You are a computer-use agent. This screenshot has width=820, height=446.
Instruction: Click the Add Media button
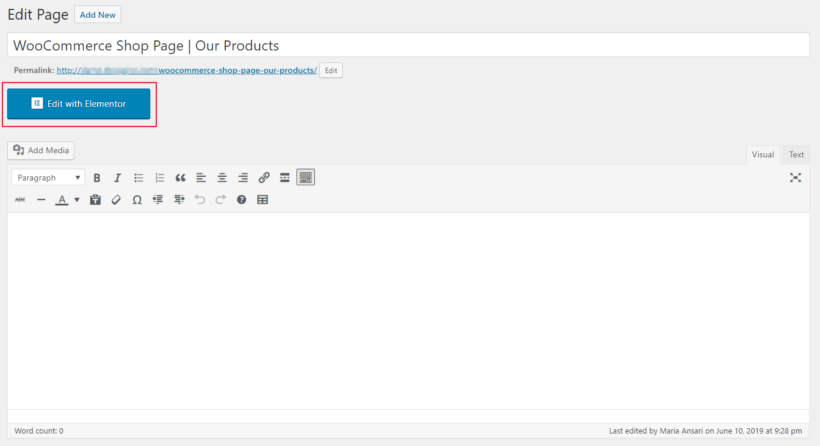coord(41,151)
